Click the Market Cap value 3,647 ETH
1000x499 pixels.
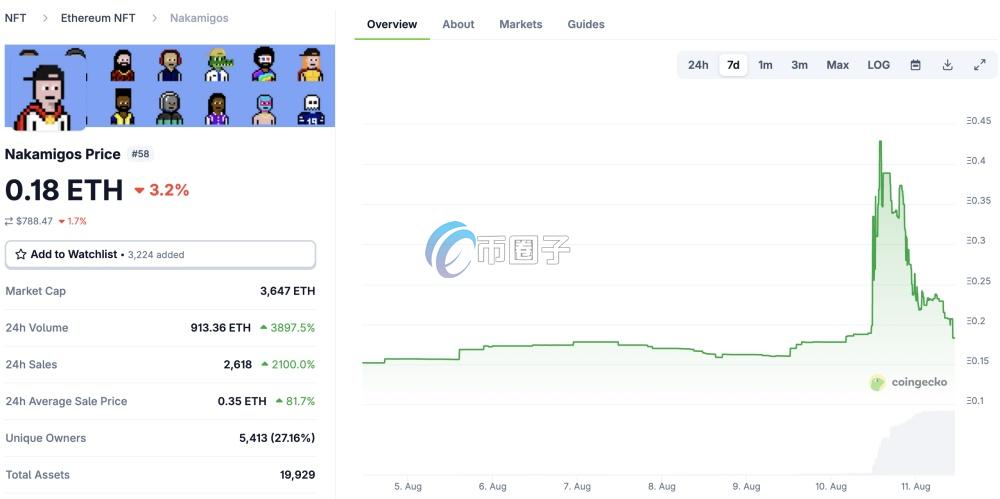tap(287, 291)
